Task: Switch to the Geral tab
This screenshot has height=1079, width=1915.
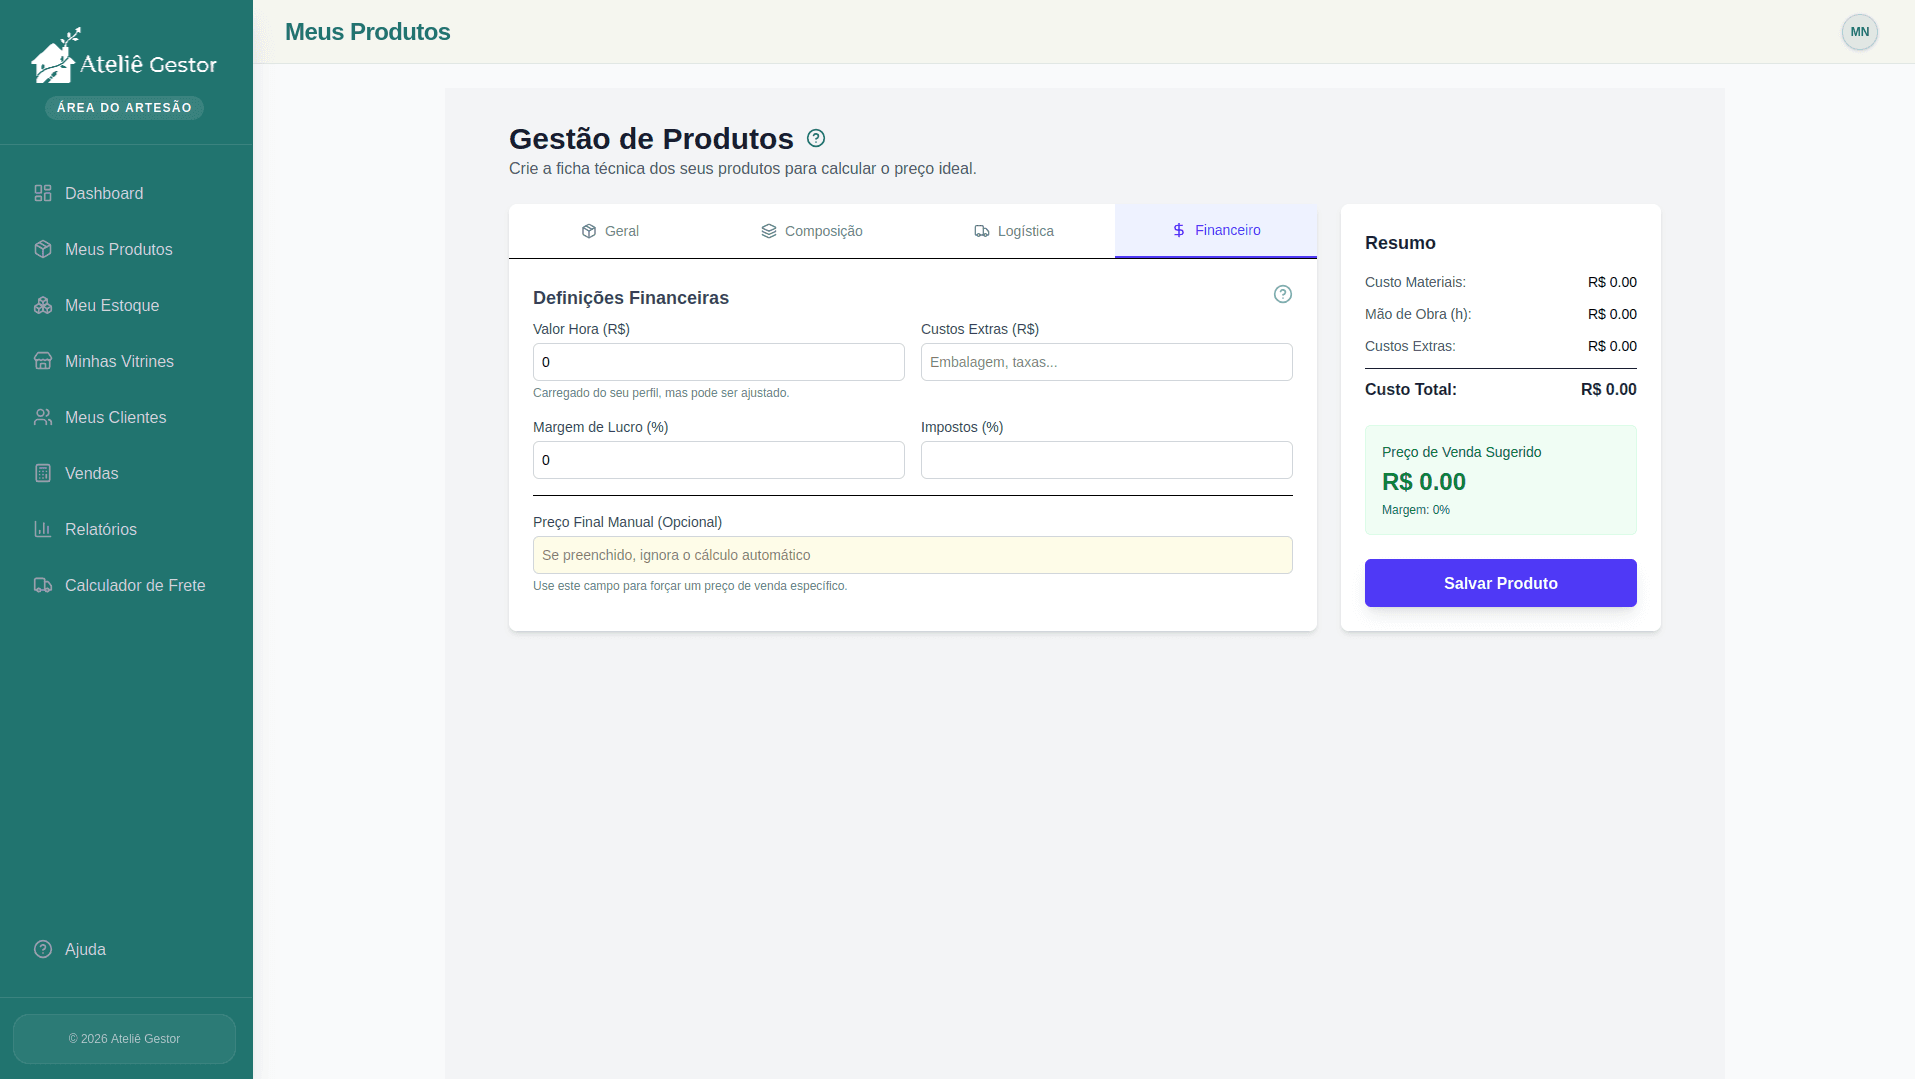Action: click(x=611, y=231)
